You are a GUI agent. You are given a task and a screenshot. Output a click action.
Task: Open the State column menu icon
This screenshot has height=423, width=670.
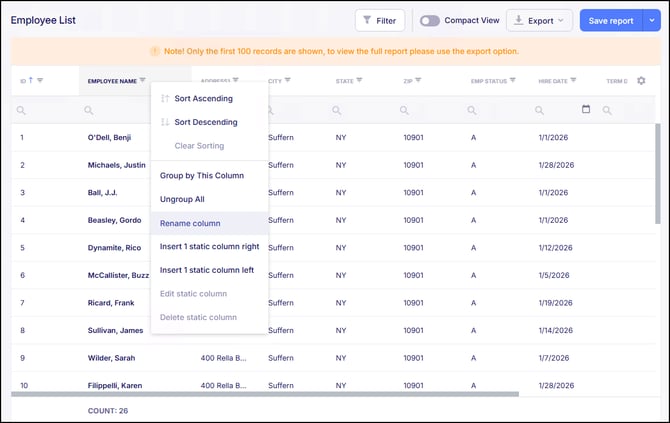pyautogui.click(x=359, y=80)
